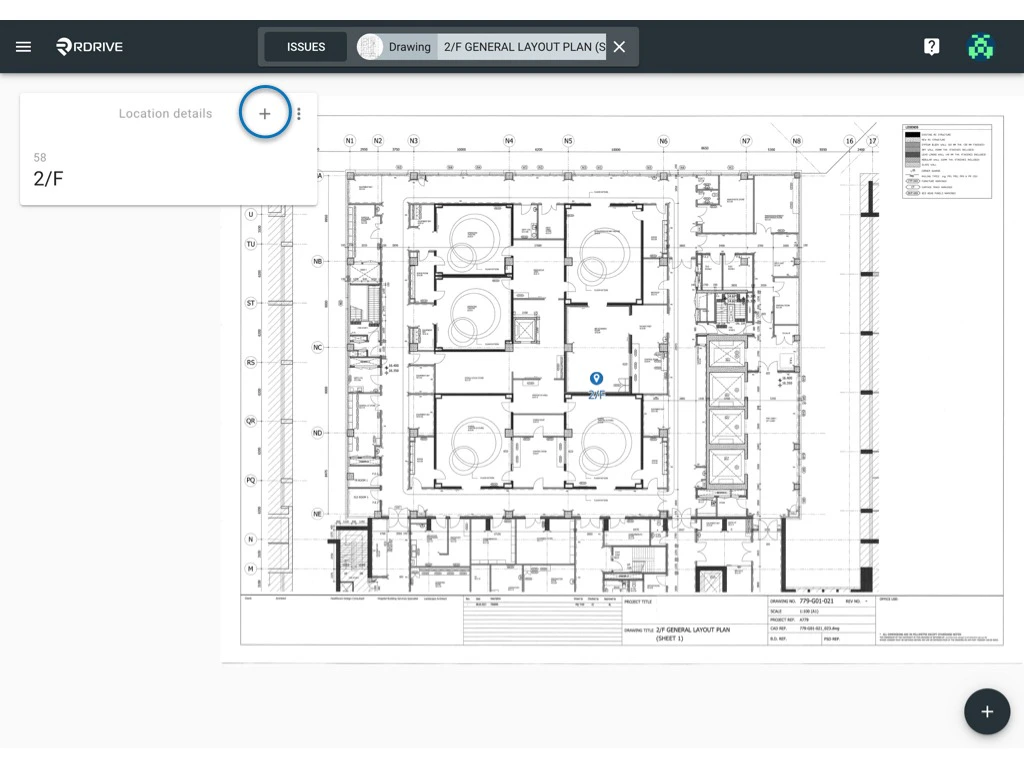This screenshot has width=1024, height=768.
Task: Click the RDRIVE logo
Action: click(88, 46)
